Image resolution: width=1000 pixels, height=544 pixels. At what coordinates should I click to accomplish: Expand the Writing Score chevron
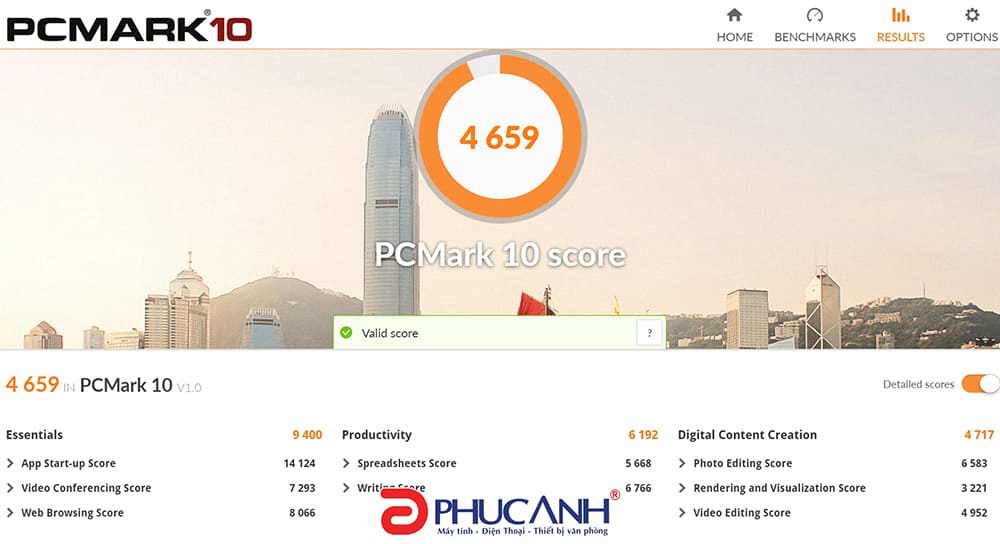coord(346,488)
